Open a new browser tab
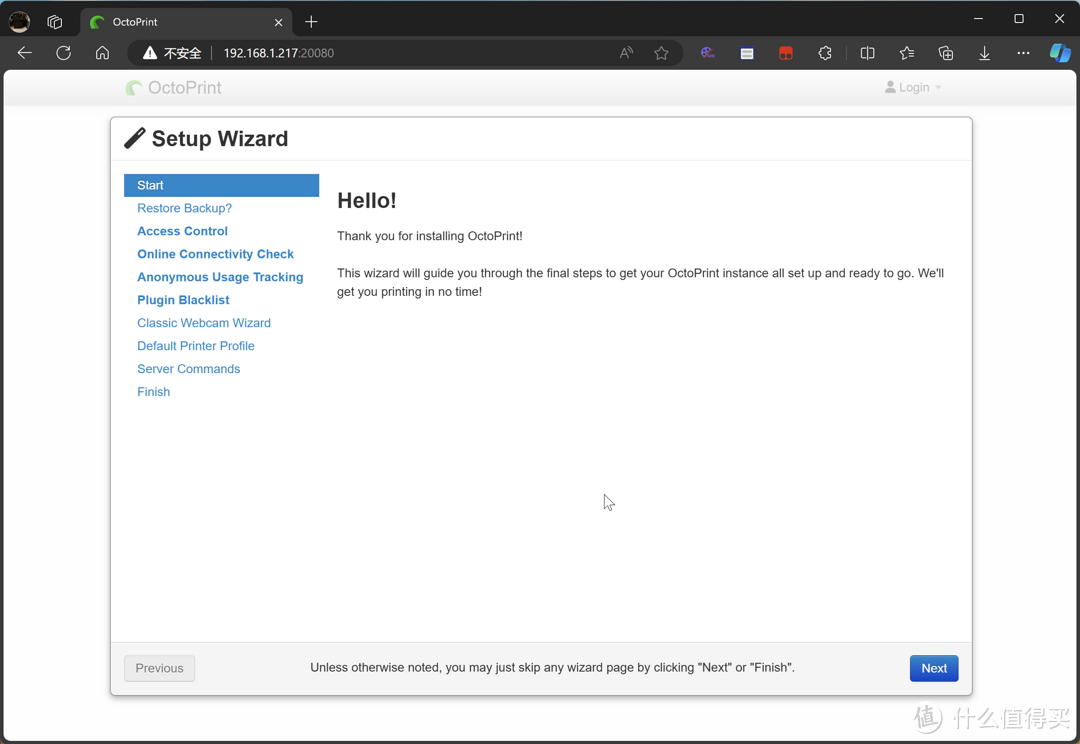This screenshot has height=744, width=1080. (x=311, y=21)
